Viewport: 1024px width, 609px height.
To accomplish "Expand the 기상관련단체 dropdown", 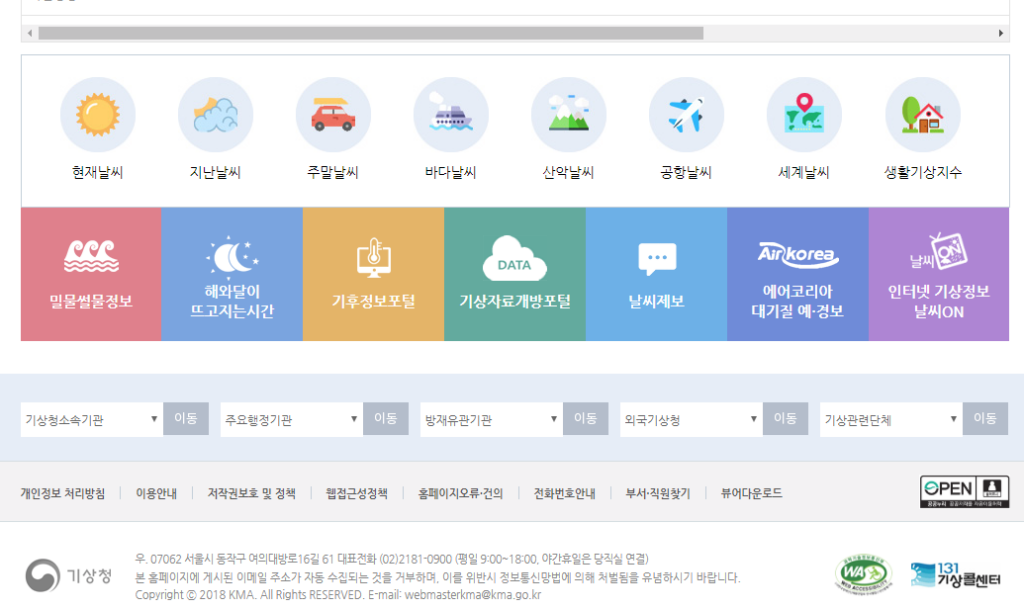I will (x=891, y=419).
